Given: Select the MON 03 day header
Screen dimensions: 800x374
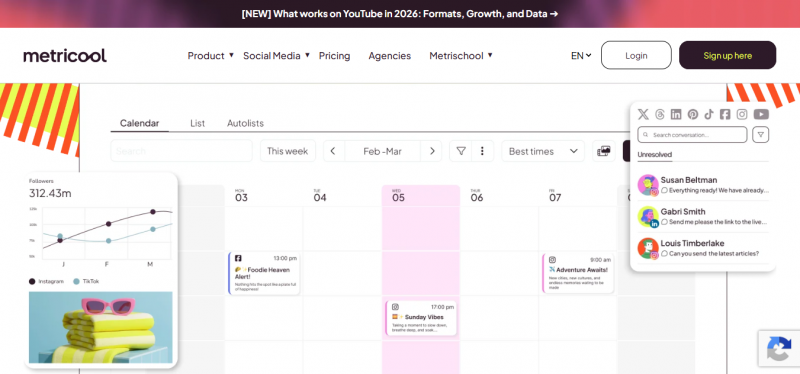Looking at the screenshot, I should 241,195.
